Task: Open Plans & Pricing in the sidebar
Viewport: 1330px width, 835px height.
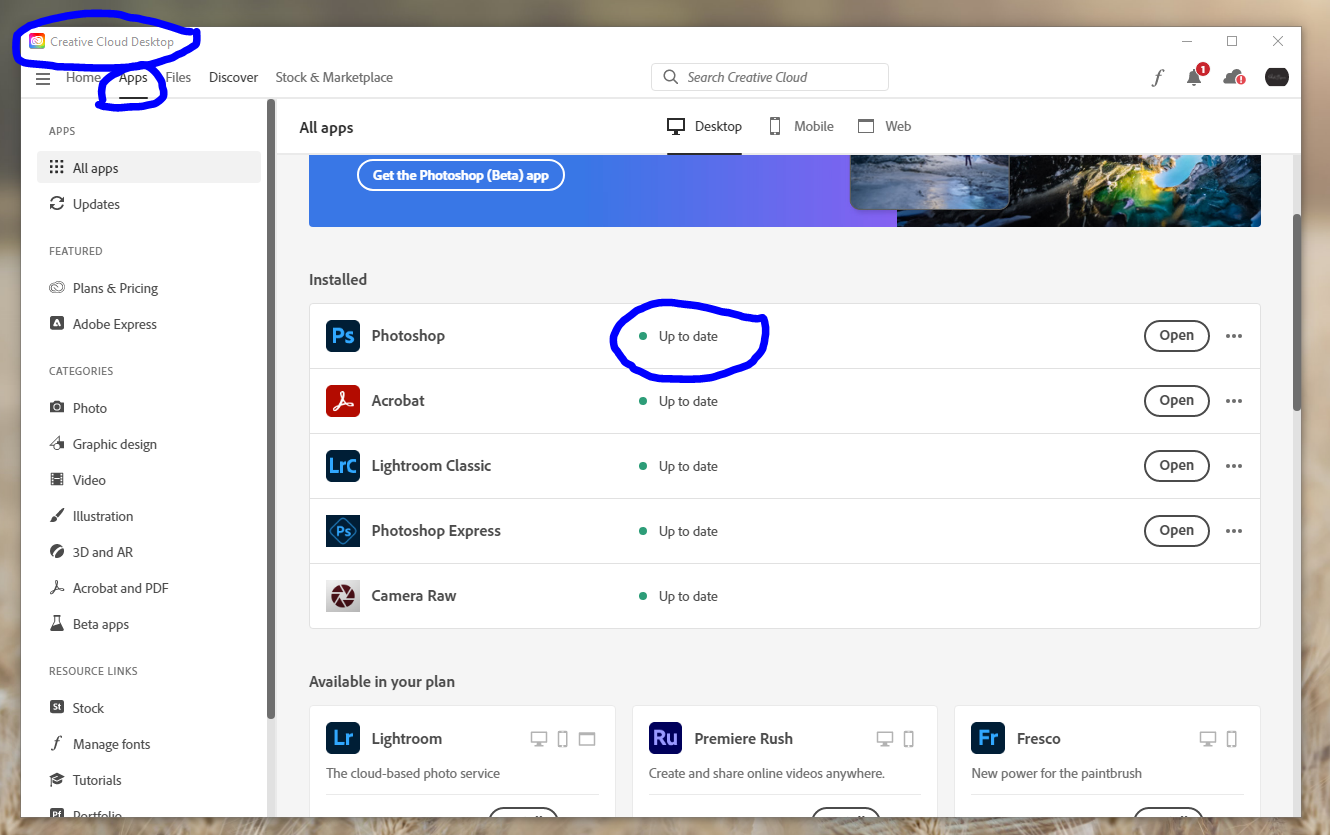Action: tap(149, 288)
